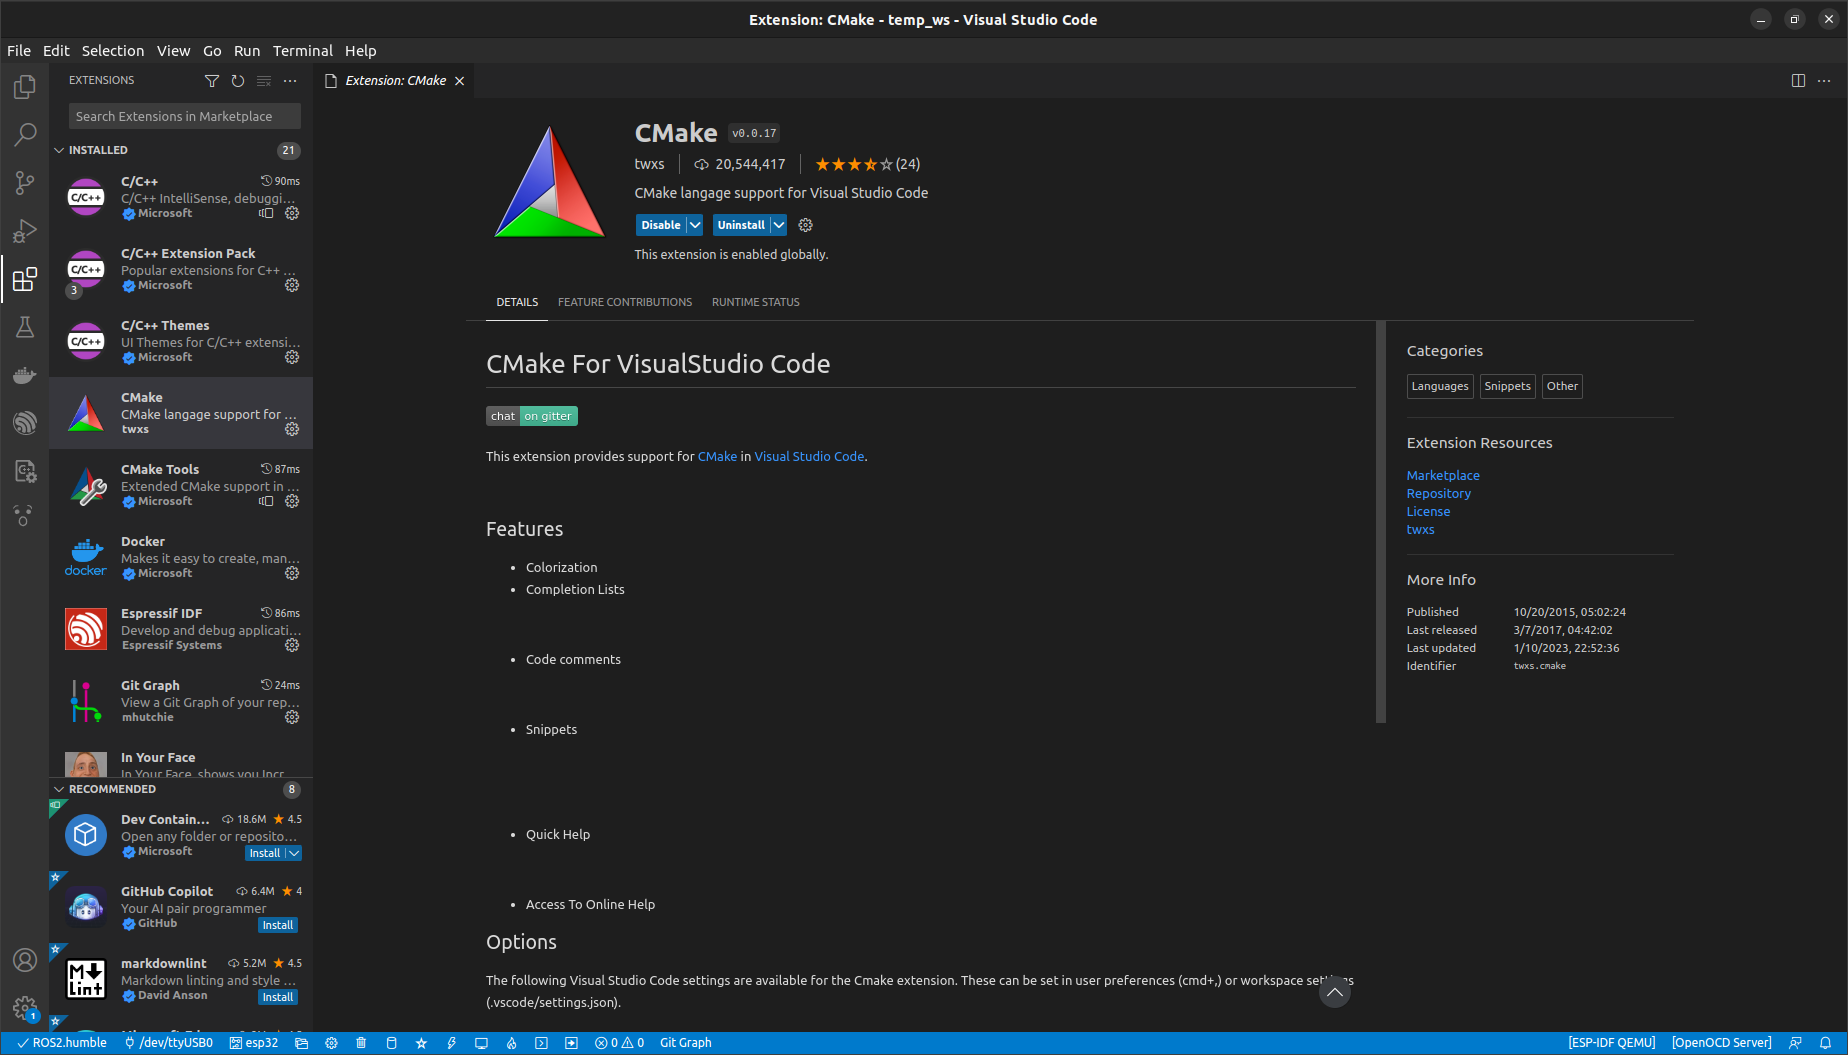Image resolution: width=1848 pixels, height=1055 pixels.
Task: Open the Explorer view in activity bar
Action: pyautogui.click(x=25, y=87)
